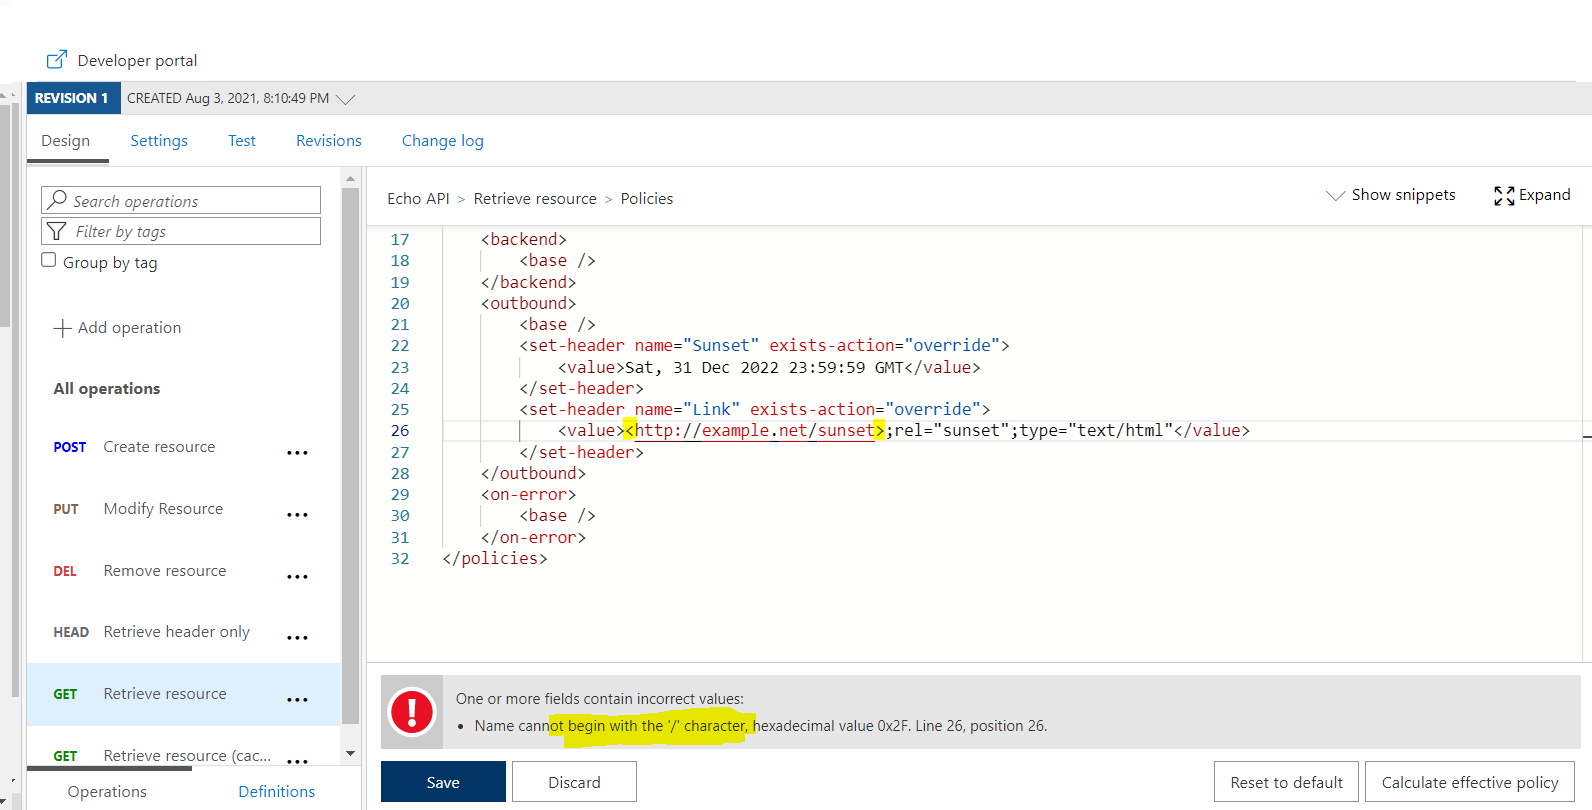The width and height of the screenshot is (1592, 810).
Task: Open the Create resource ellipsis menu
Action: (297, 453)
